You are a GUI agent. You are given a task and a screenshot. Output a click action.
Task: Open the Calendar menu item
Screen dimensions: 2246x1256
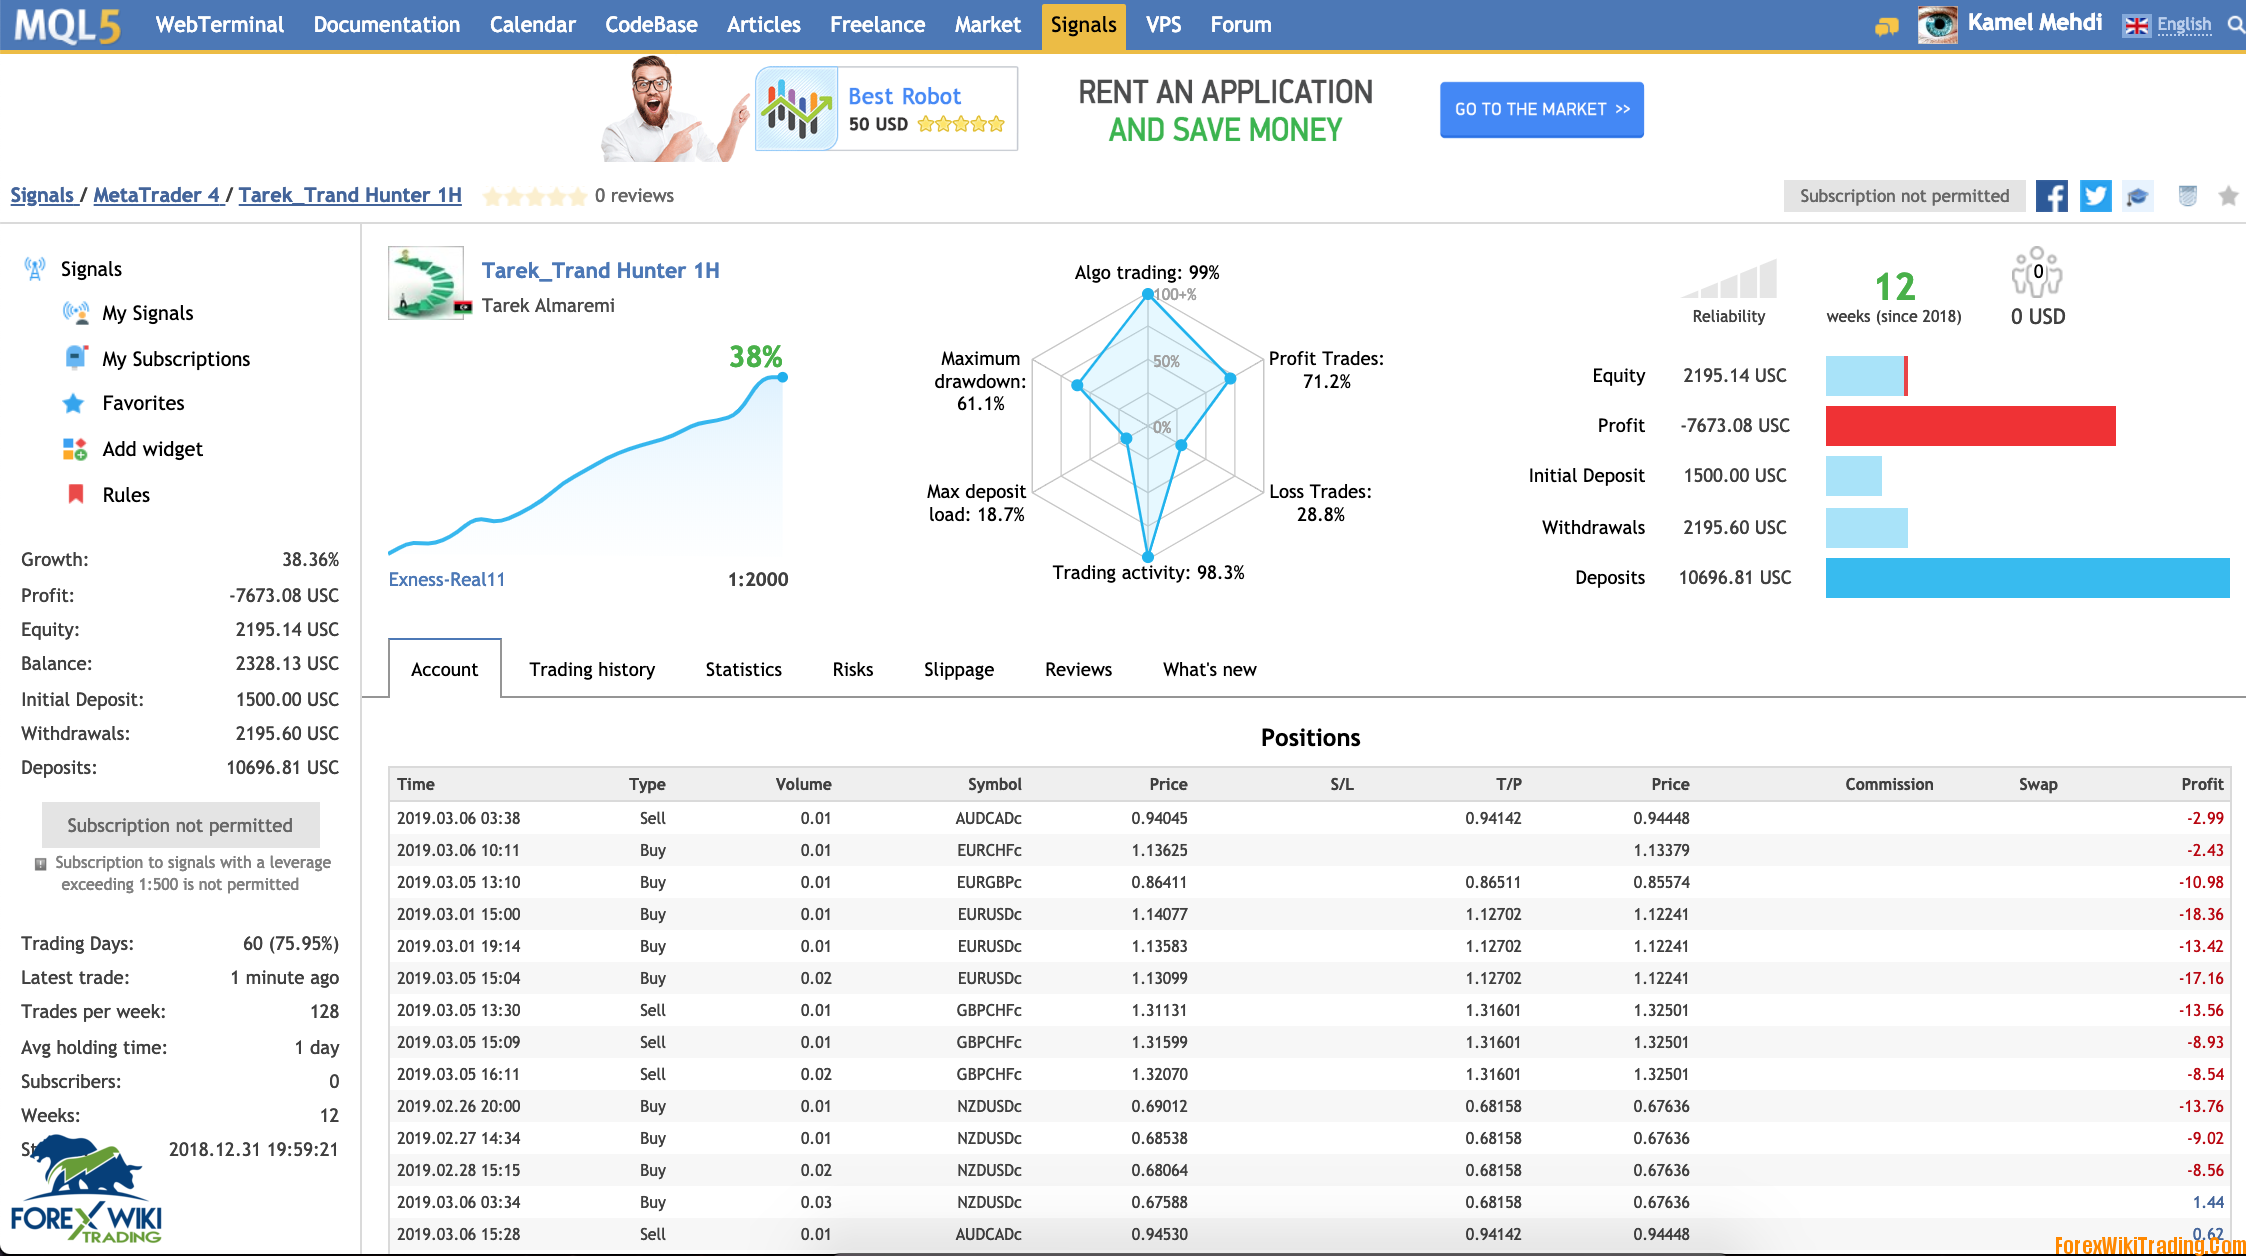(x=533, y=25)
